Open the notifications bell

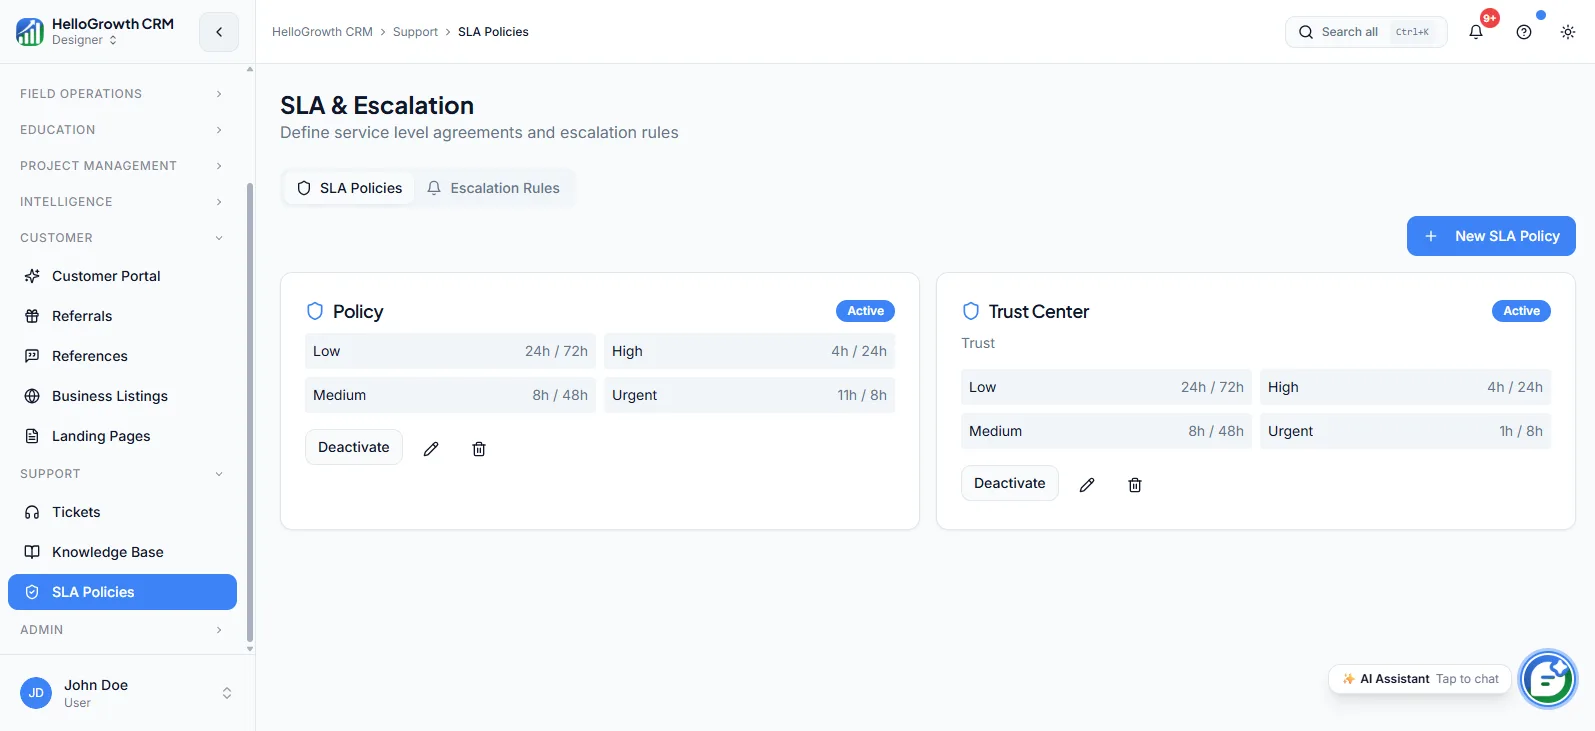click(1476, 32)
